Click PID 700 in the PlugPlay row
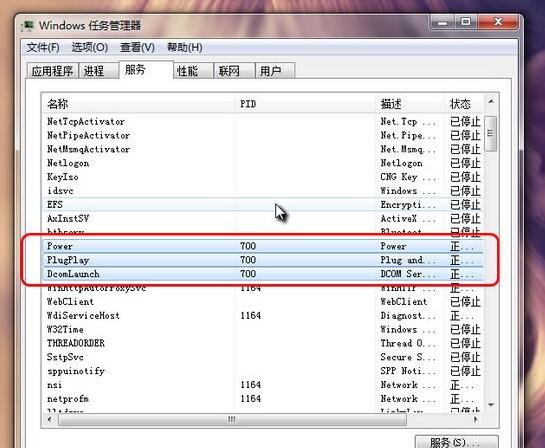545x448 pixels. pos(248,260)
